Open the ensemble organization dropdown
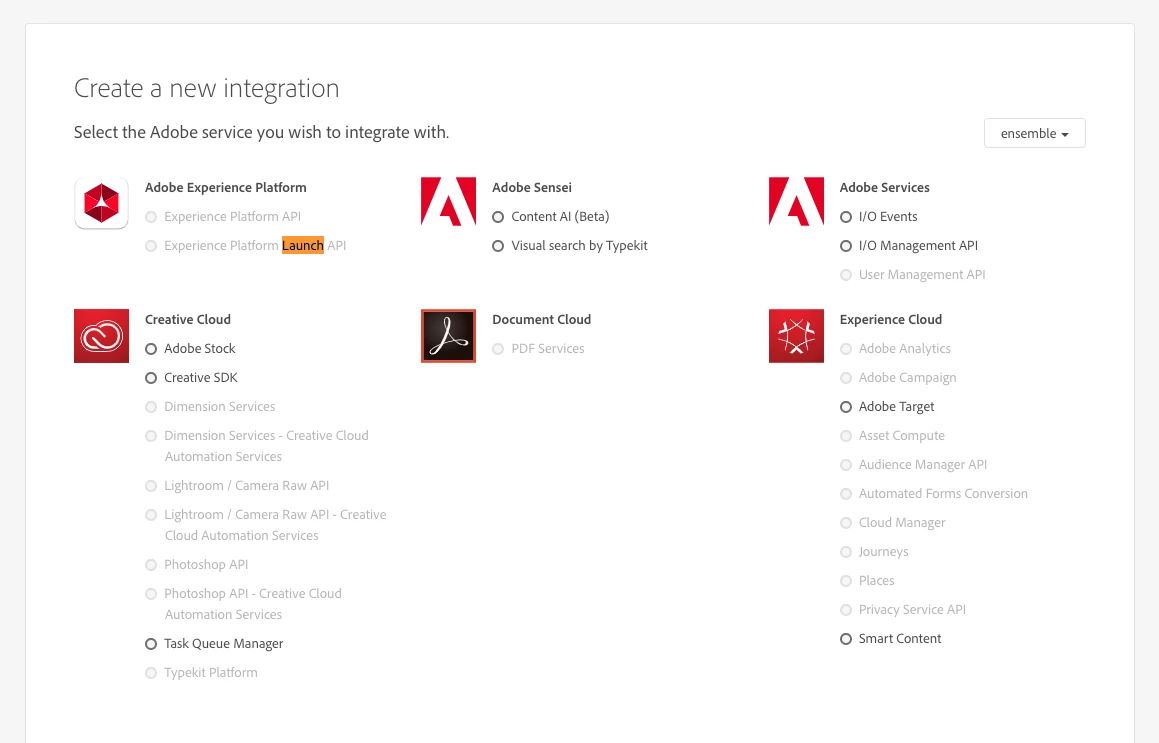1159x743 pixels. coord(1034,133)
